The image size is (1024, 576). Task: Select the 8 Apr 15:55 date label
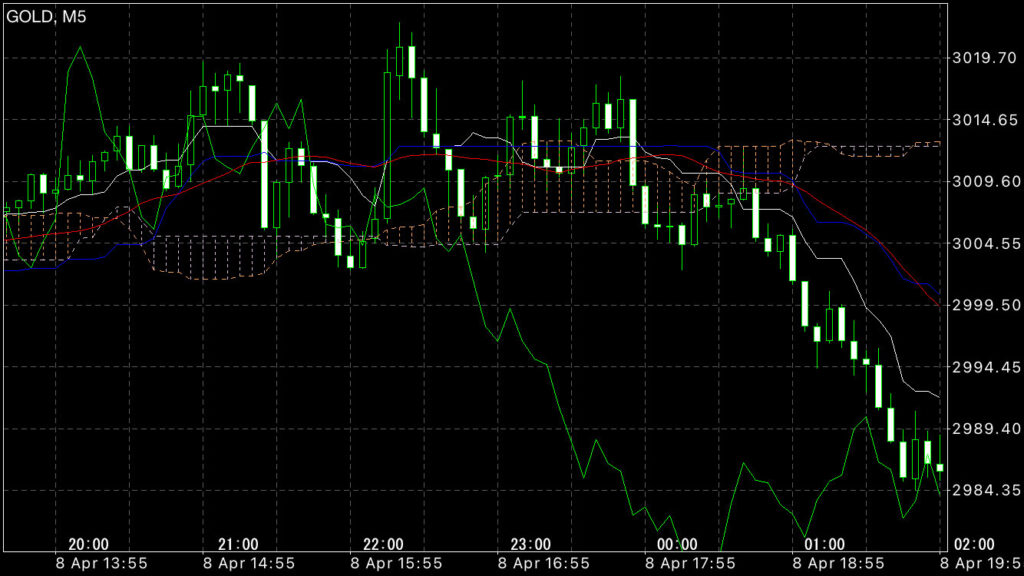click(396, 563)
